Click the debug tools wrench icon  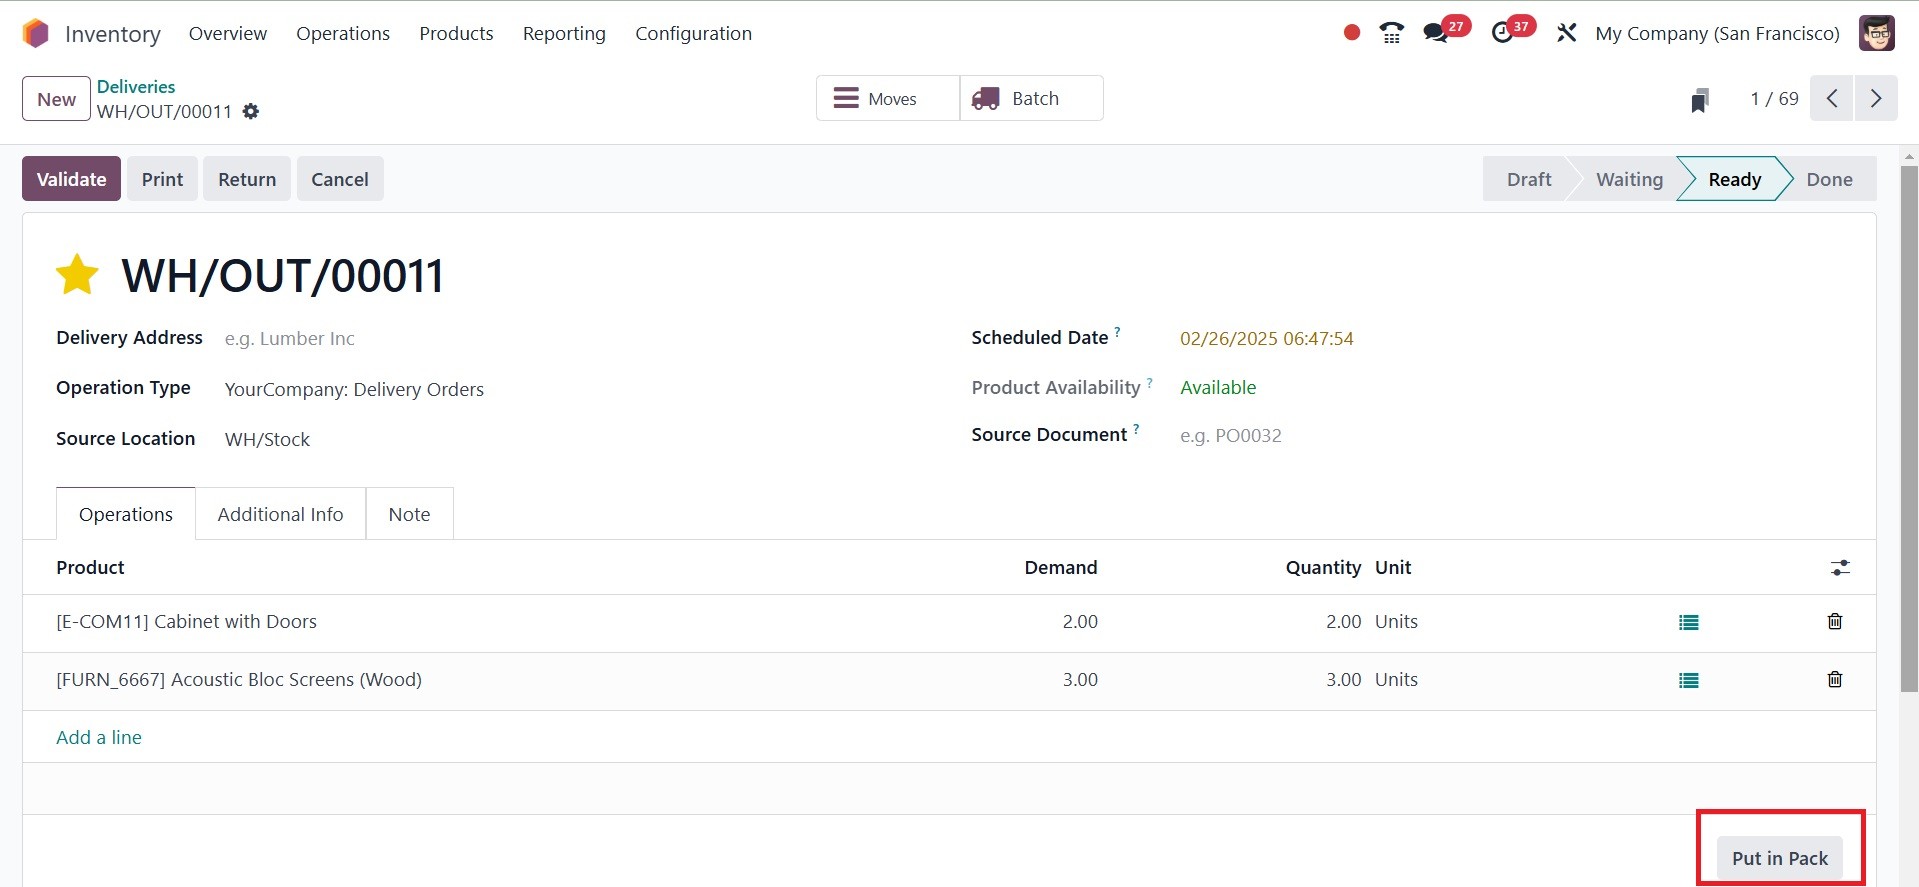[1566, 33]
